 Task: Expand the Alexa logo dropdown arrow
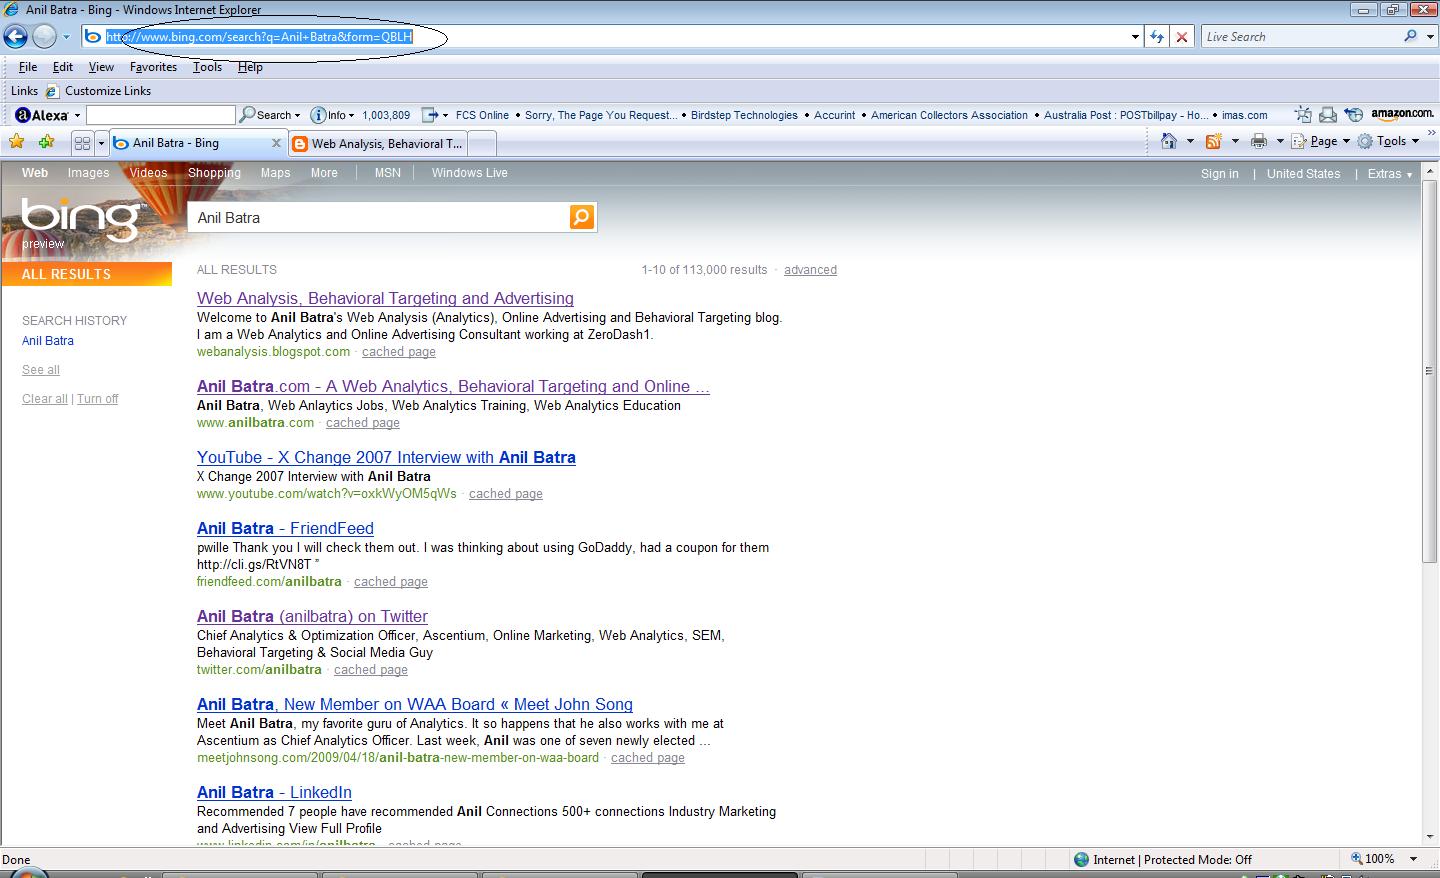pyautogui.click(x=77, y=116)
